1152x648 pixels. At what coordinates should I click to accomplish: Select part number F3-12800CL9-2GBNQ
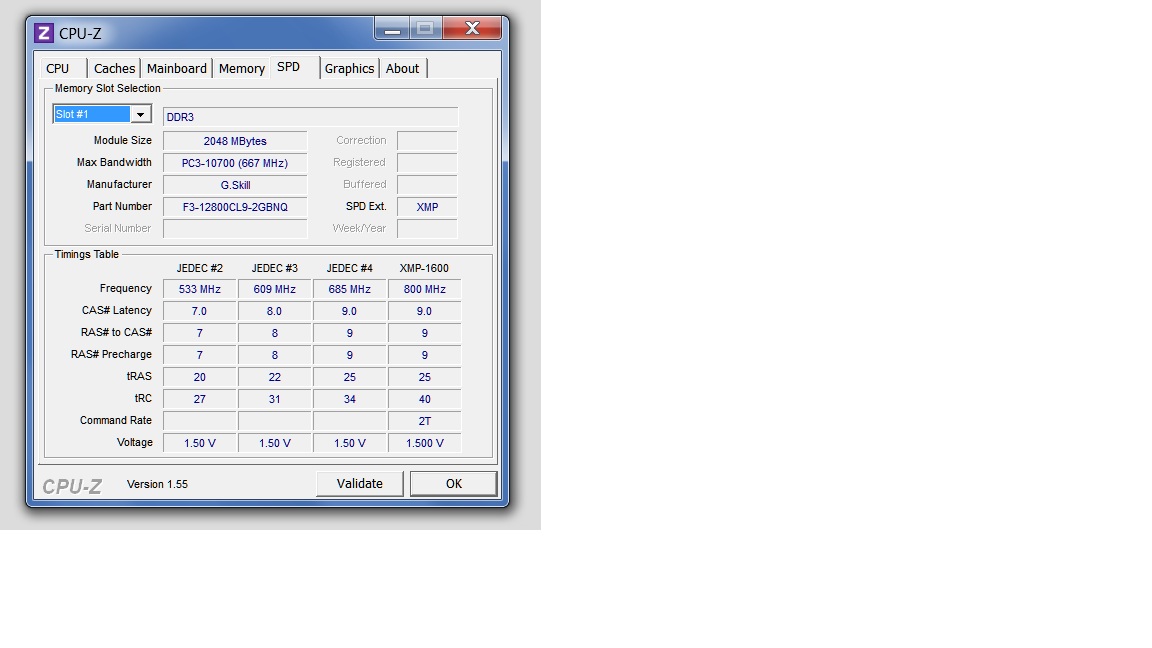pos(235,207)
